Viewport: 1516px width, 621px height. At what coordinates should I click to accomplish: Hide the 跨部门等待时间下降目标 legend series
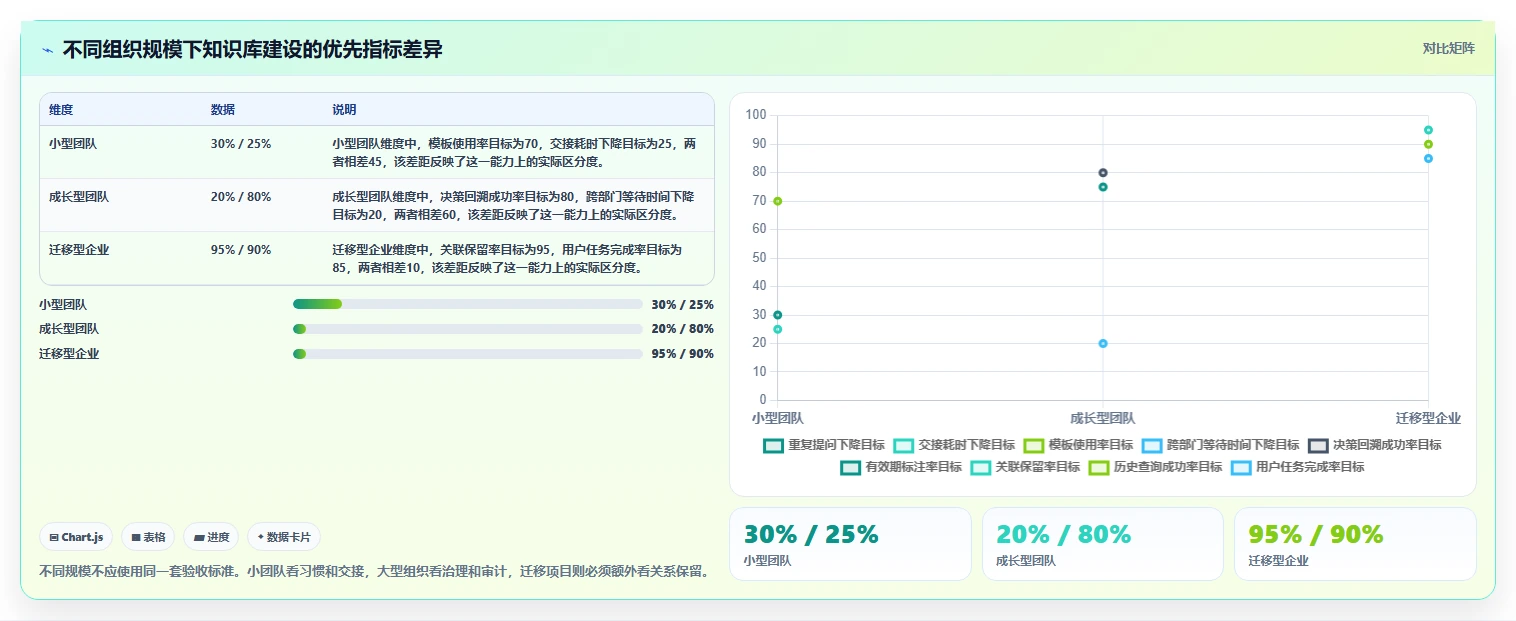pos(1220,445)
